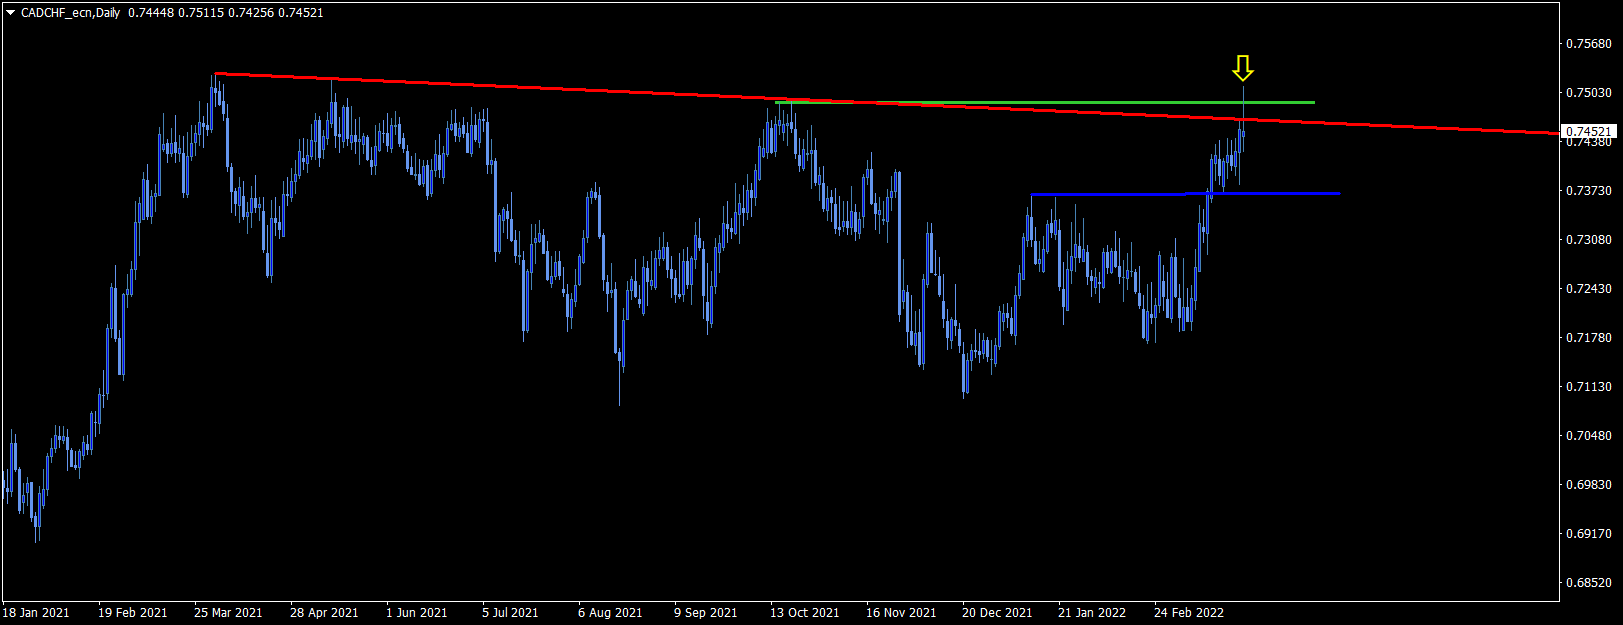
Task: Click the current price tag 0.74521 on price axis
Action: pos(1588,132)
